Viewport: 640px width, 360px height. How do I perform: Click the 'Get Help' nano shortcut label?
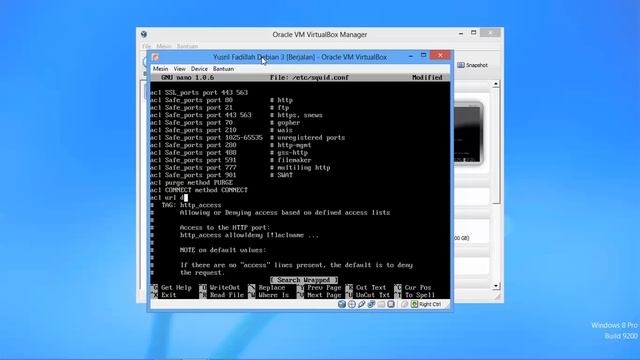(176, 288)
